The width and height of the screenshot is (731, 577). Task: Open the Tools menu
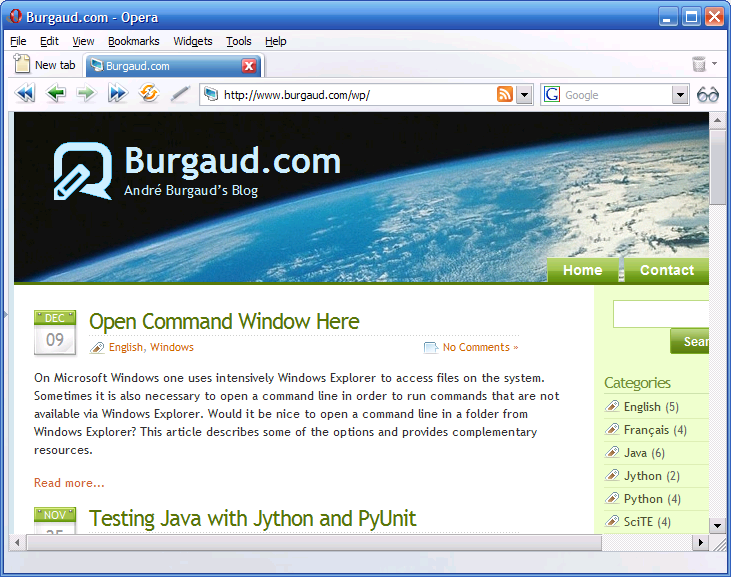[239, 41]
